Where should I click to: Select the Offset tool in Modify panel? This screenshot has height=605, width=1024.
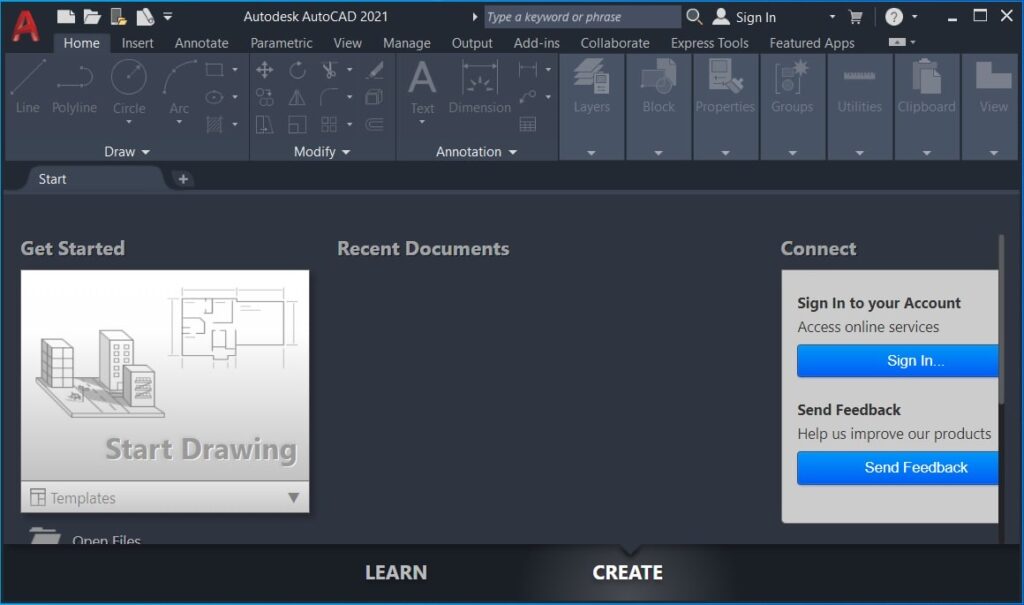(375, 124)
